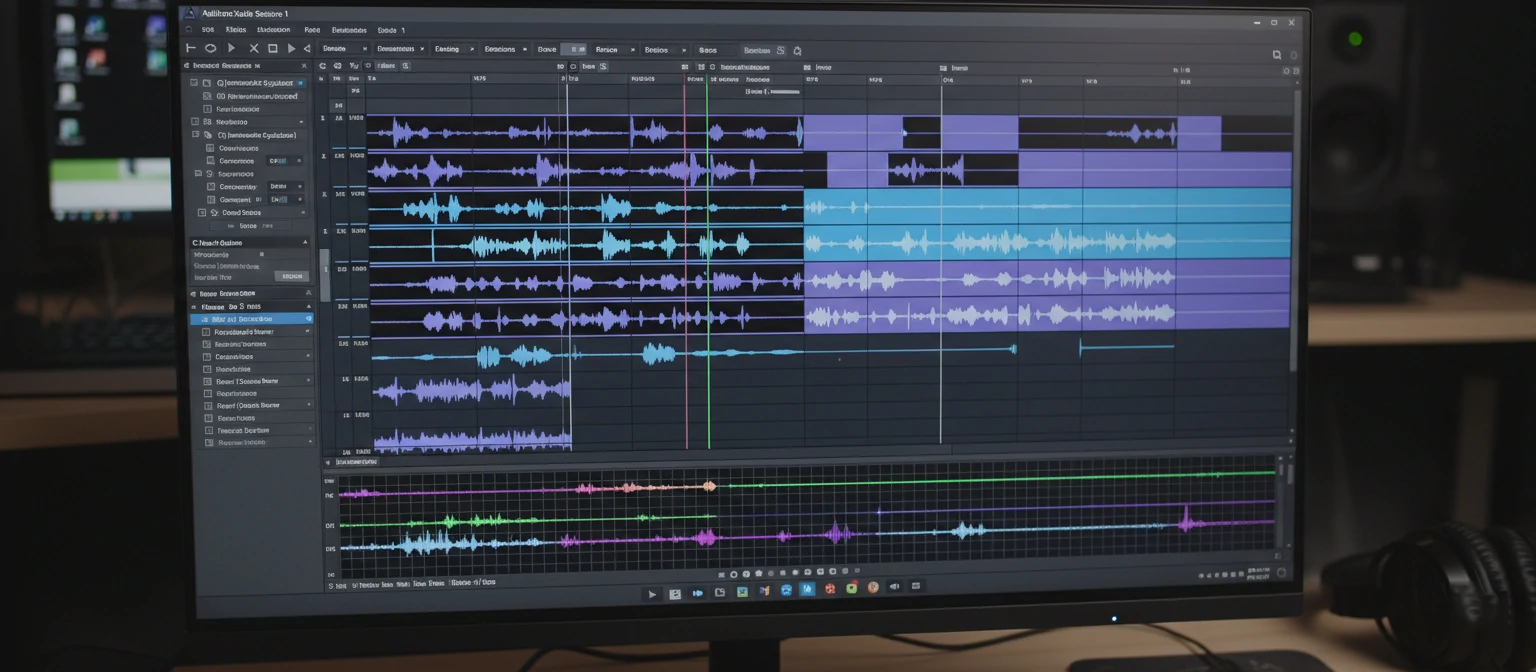This screenshot has height=672, width=1536.
Task: Select the Play tool in the transport toolbar
Action: click(x=231, y=49)
